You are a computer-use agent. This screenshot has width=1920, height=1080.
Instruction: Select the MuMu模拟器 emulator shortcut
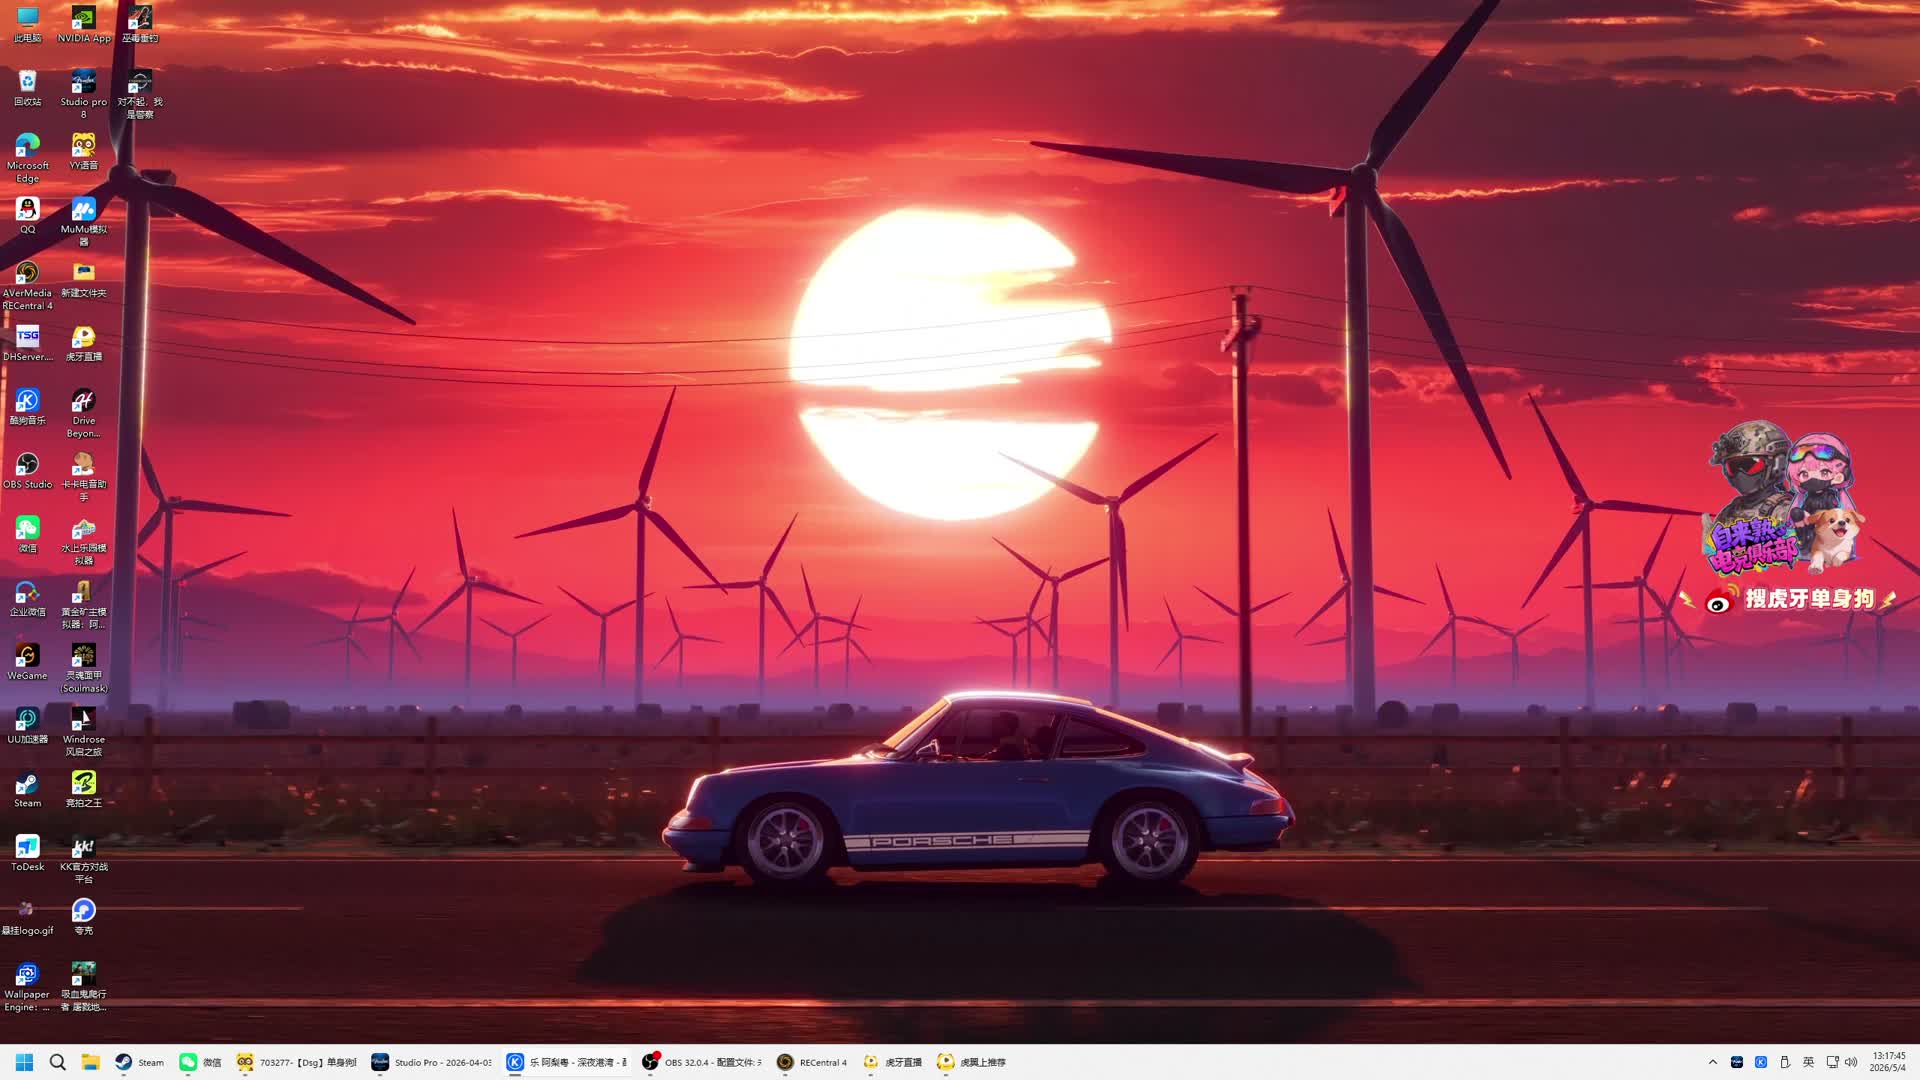(84, 222)
